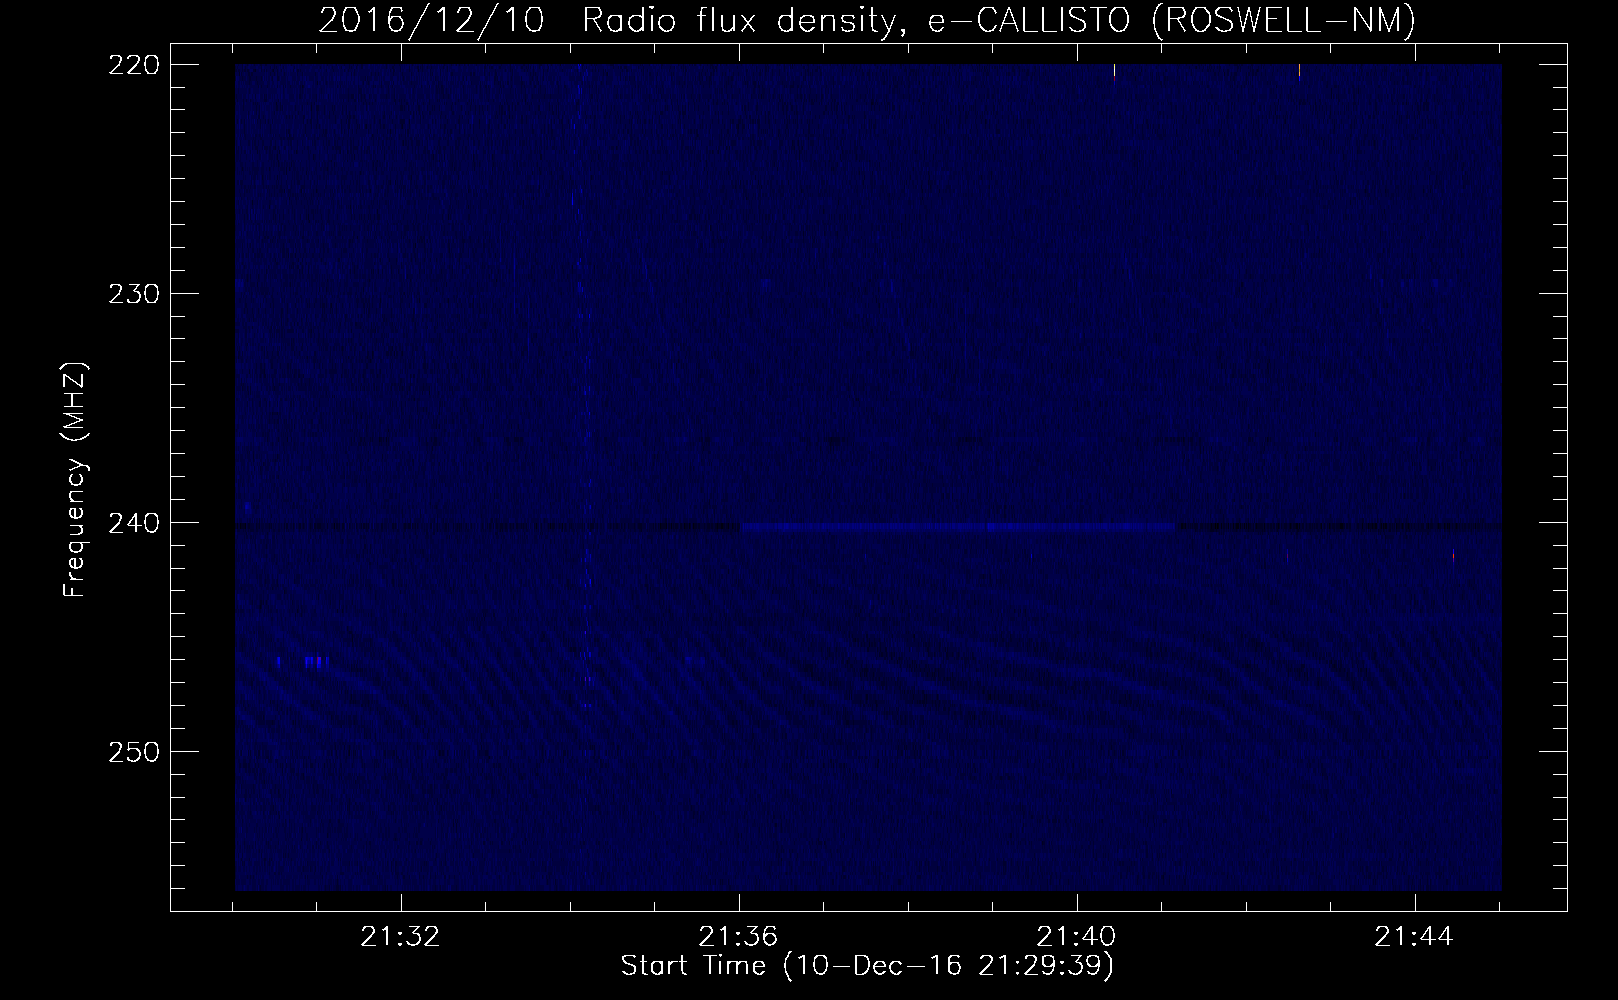Click the vertical interference streak near 21:34
Image resolution: width=1618 pixels, height=1000 pixels.
point(582,390)
